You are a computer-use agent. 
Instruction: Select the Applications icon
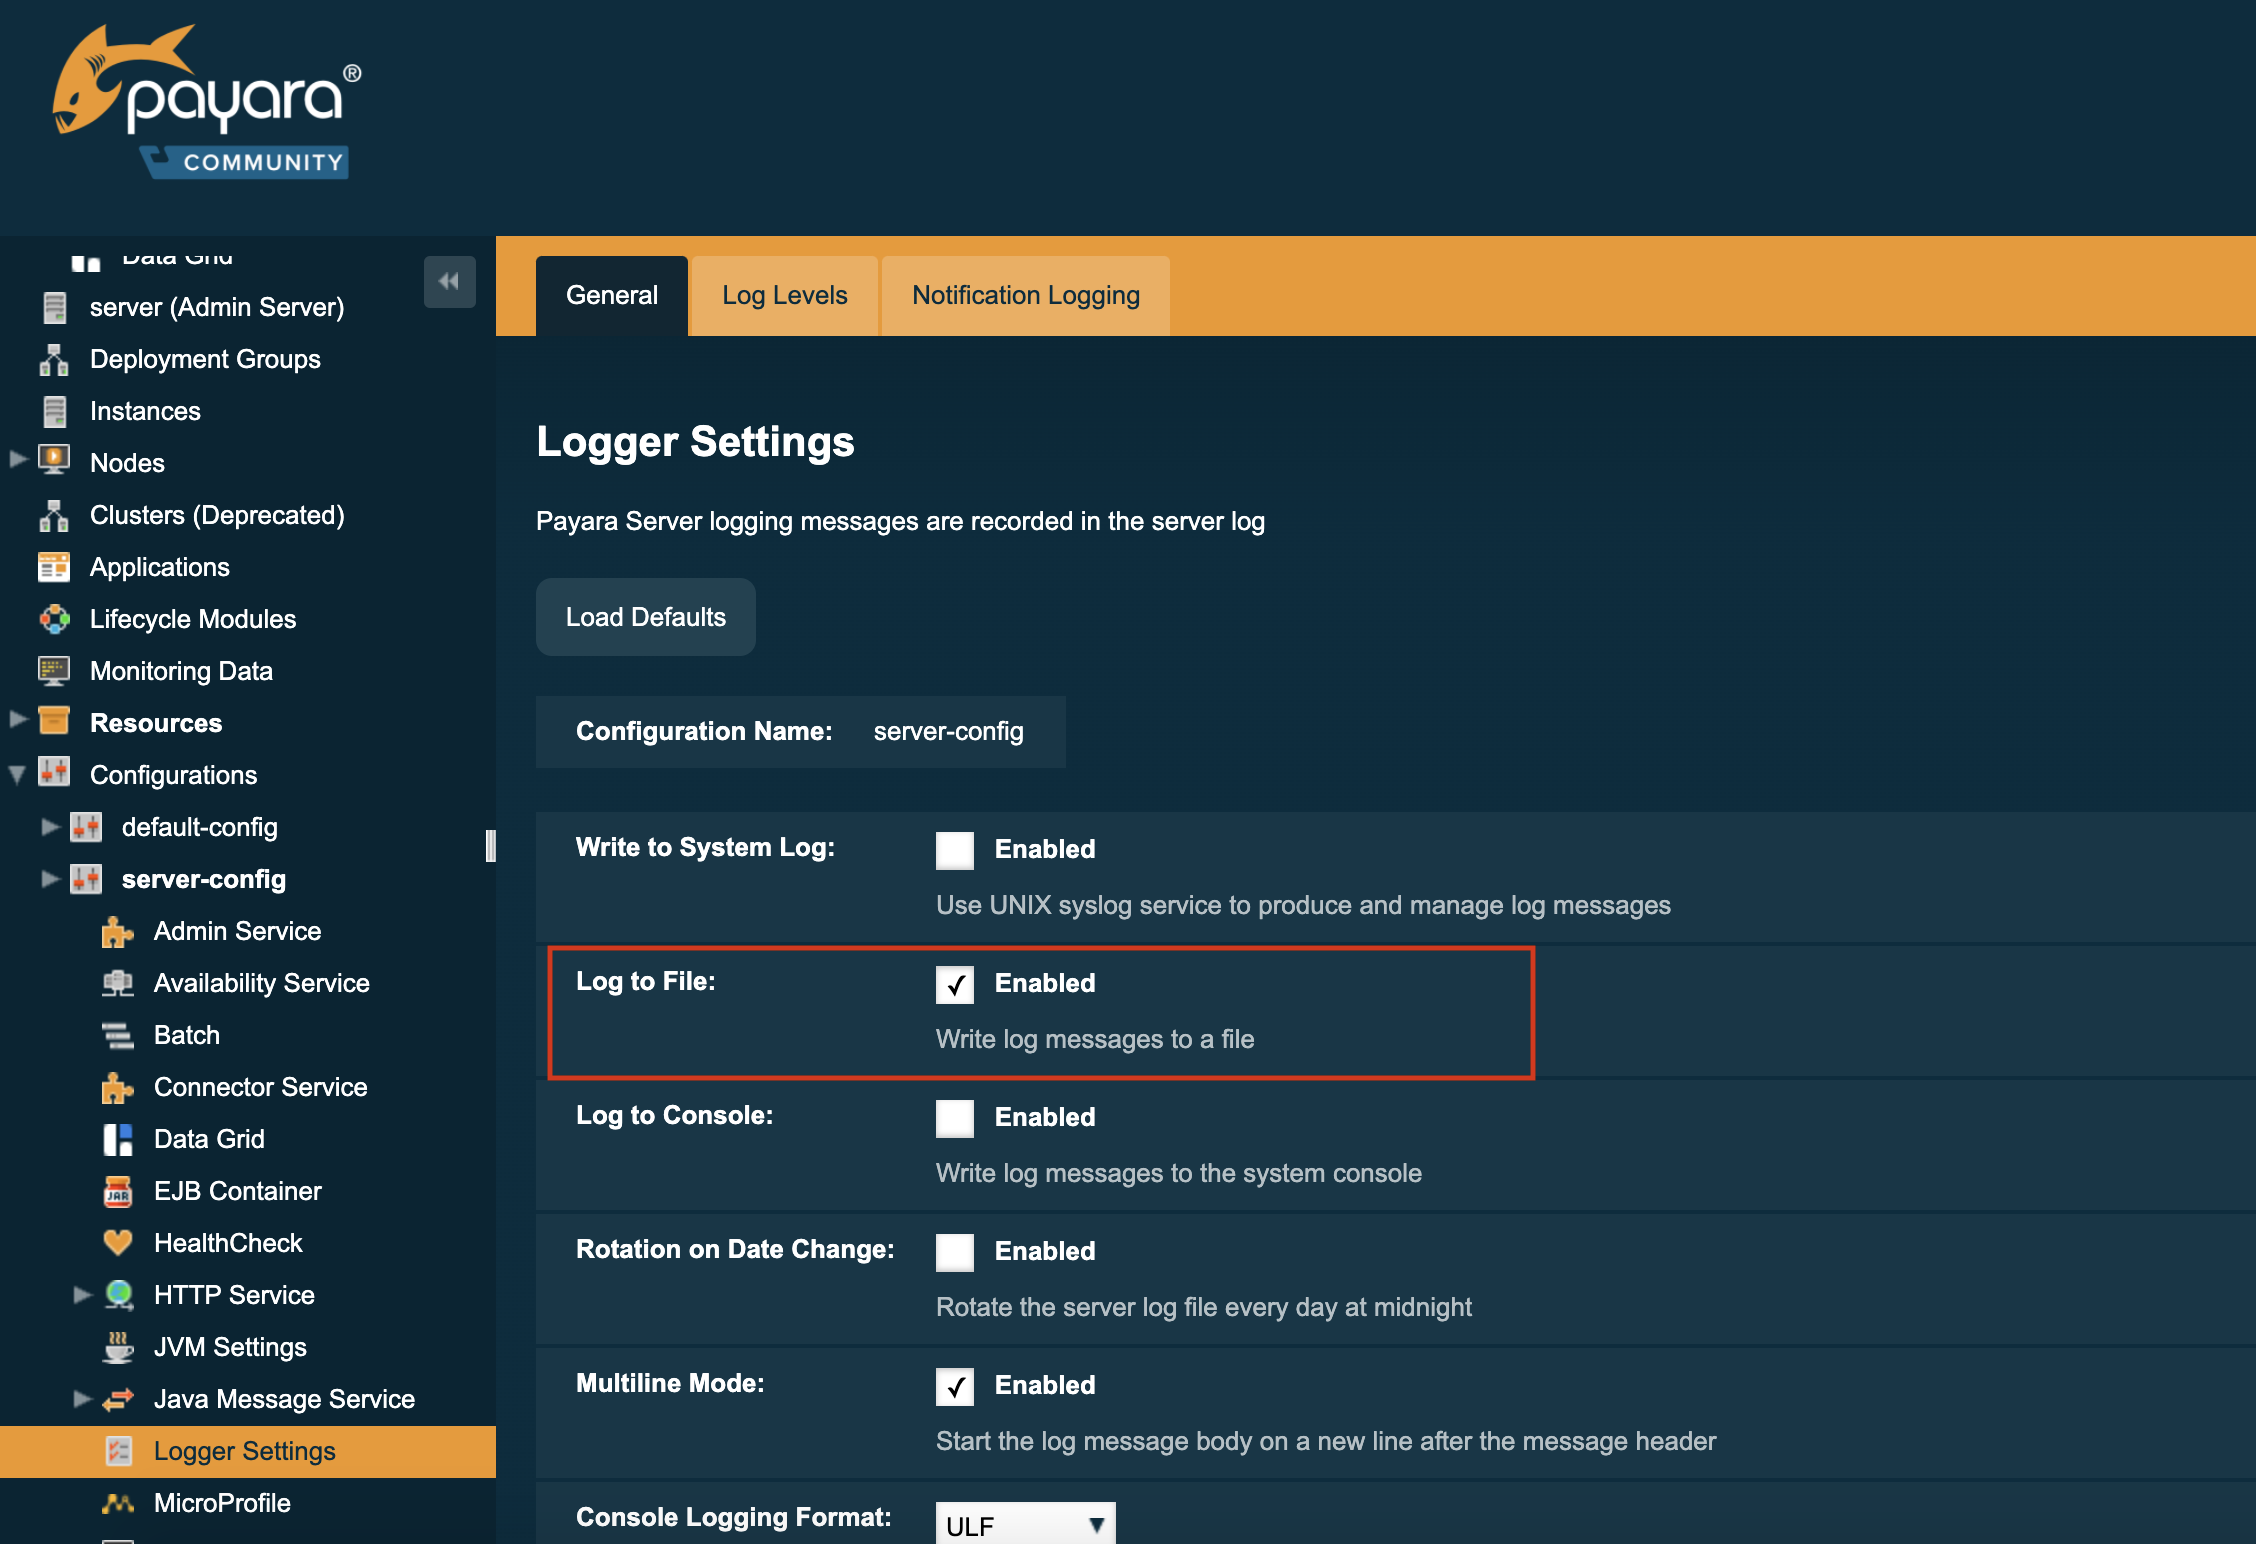54,567
